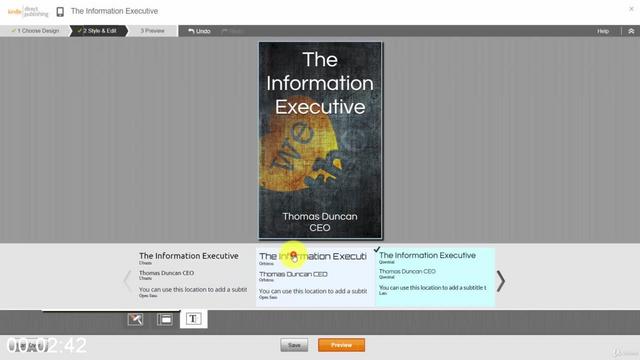Screen dimensions: 640x360
Task: Close the Cover Creator window
Action: tap(631, 9)
